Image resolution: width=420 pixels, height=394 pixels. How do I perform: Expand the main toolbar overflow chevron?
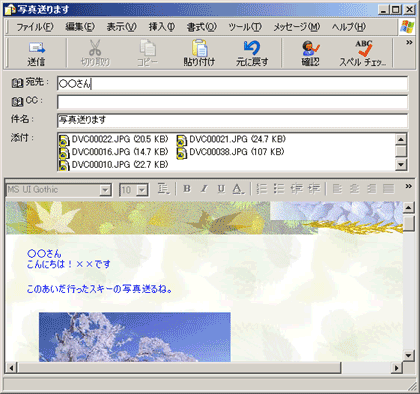[409, 42]
